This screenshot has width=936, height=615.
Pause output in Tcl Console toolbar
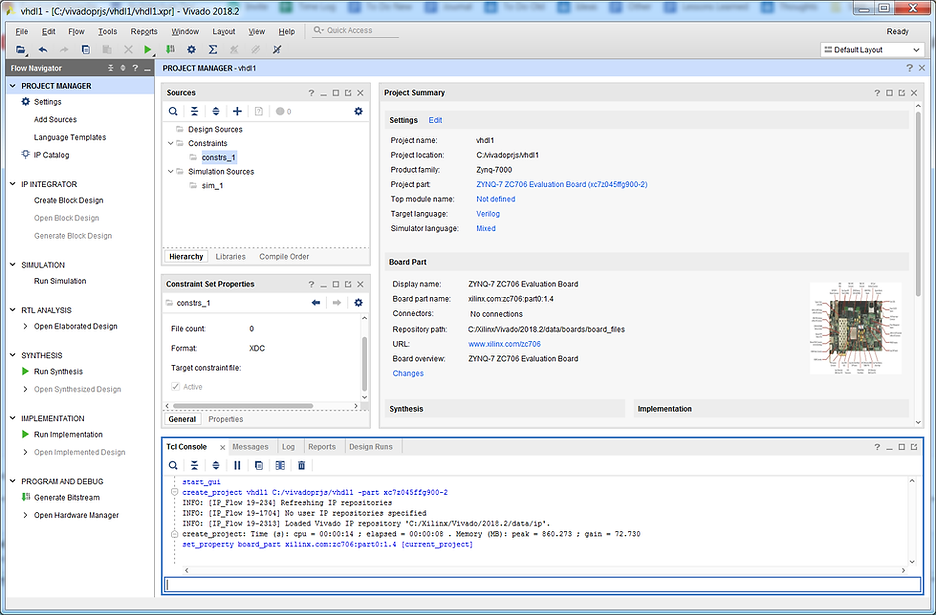click(x=236, y=465)
